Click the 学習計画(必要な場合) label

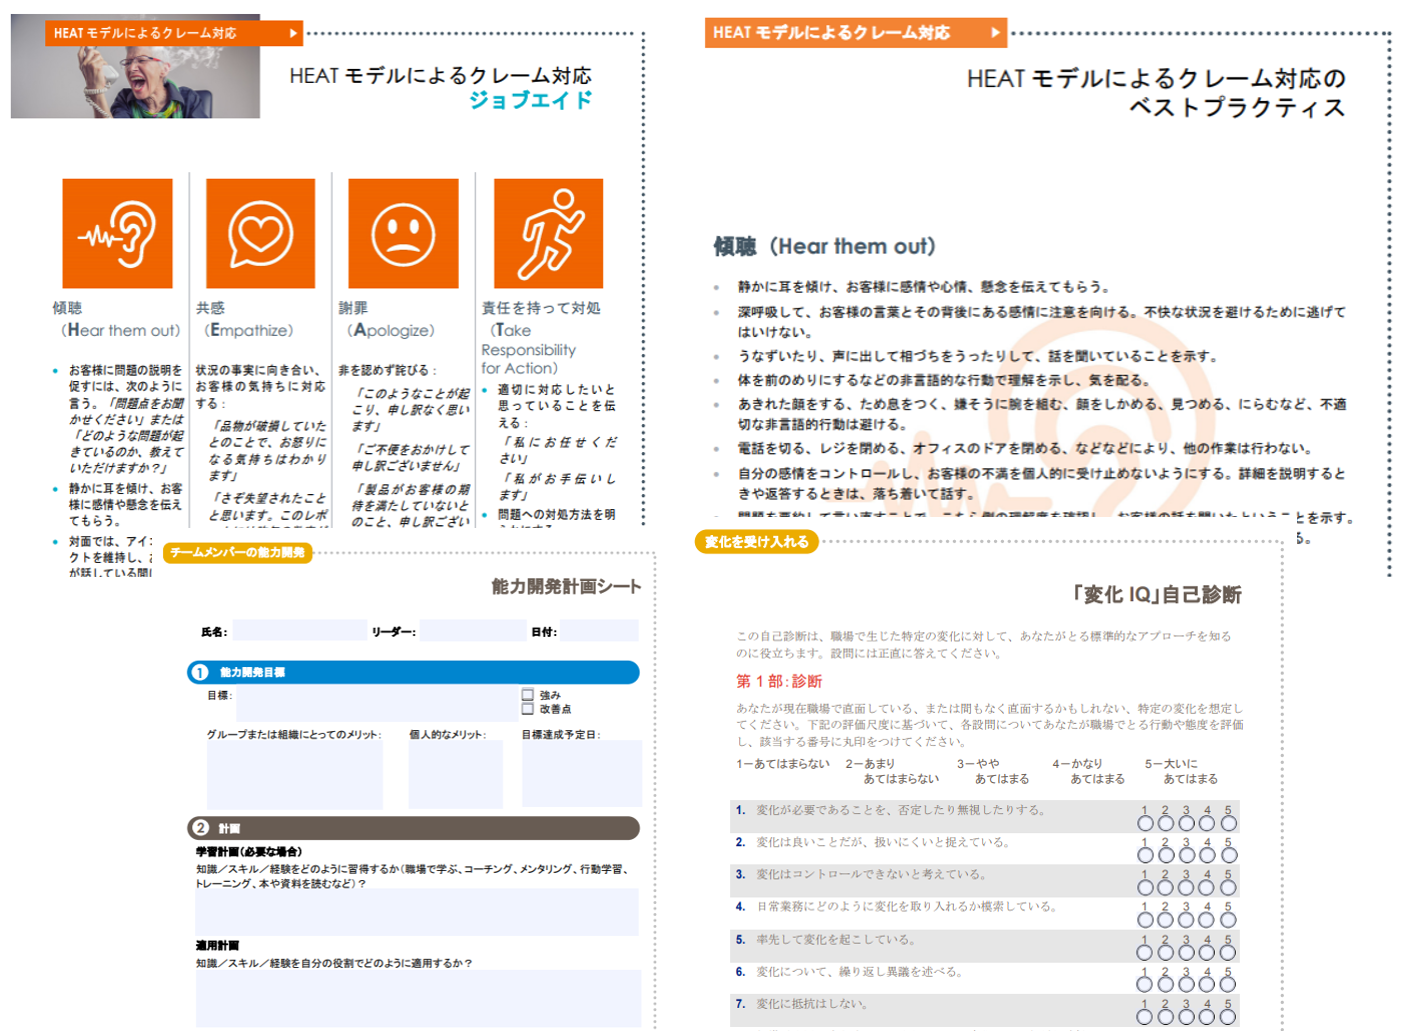pos(248,851)
